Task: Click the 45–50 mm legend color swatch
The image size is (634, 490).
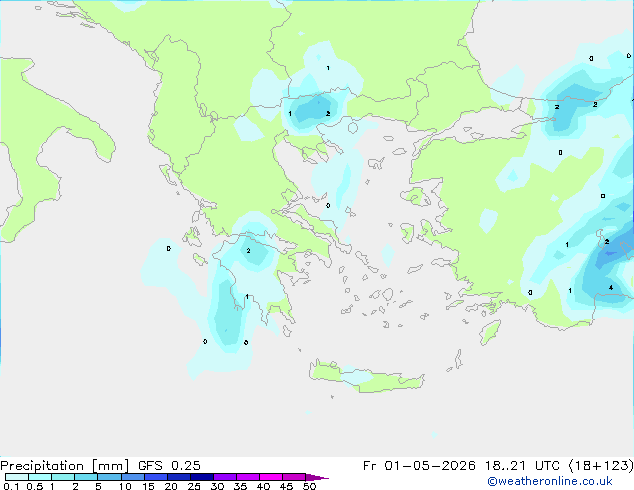Action: tap(294, 477)
